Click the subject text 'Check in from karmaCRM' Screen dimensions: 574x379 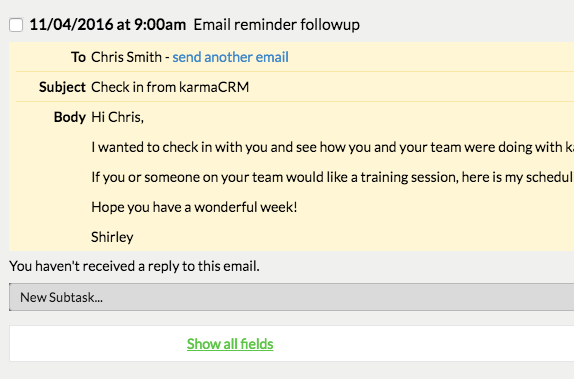click(x=170, y=87)
